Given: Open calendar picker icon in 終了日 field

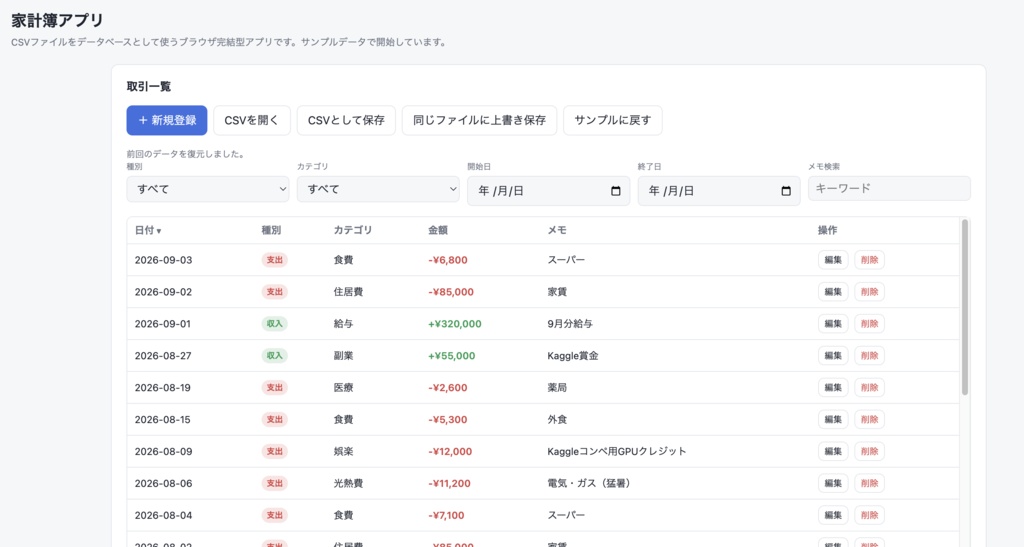Looking at the screenshot, I should (786, 191).
